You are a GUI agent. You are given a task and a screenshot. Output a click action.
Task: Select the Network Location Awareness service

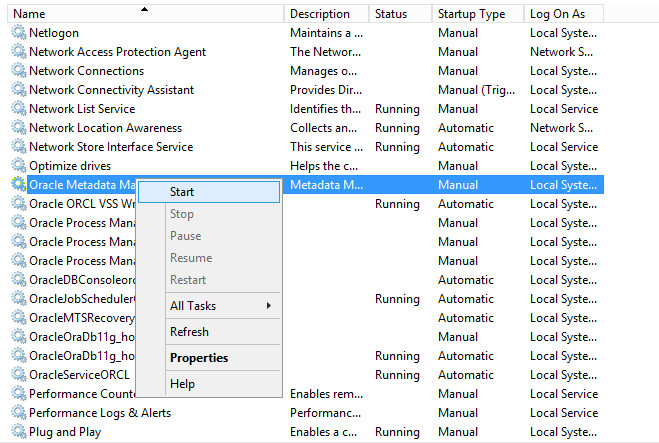tap(306, 128)
